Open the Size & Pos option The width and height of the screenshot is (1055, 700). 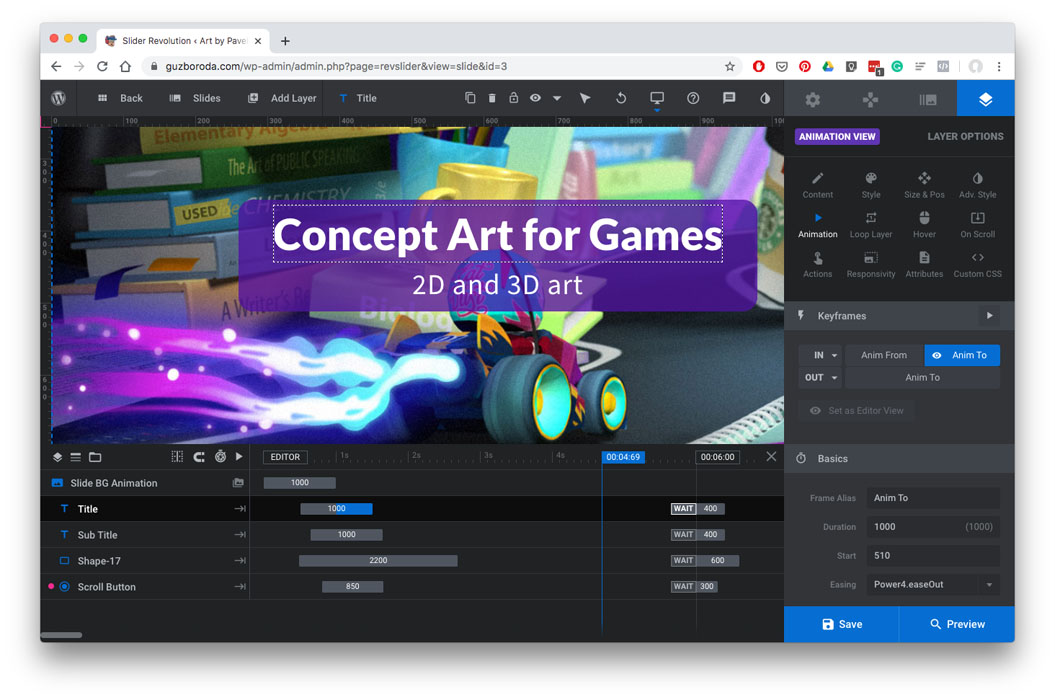point(924,185)
